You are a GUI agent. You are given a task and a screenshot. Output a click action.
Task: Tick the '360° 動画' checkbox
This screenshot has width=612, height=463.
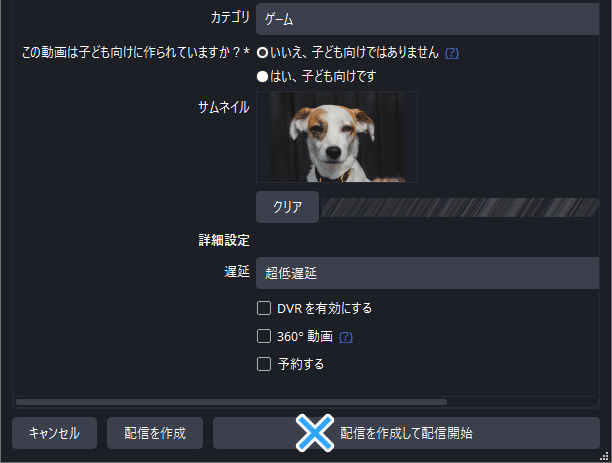[x=264, y=336]
